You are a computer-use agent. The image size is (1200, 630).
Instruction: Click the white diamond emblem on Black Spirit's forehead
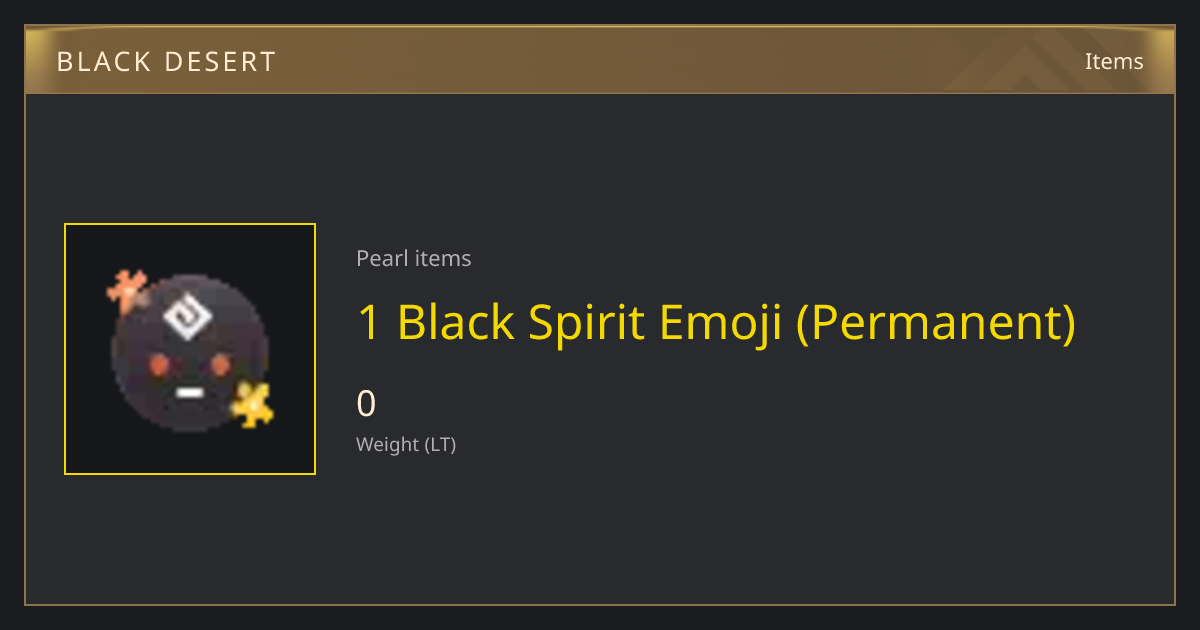pos(190,316)
